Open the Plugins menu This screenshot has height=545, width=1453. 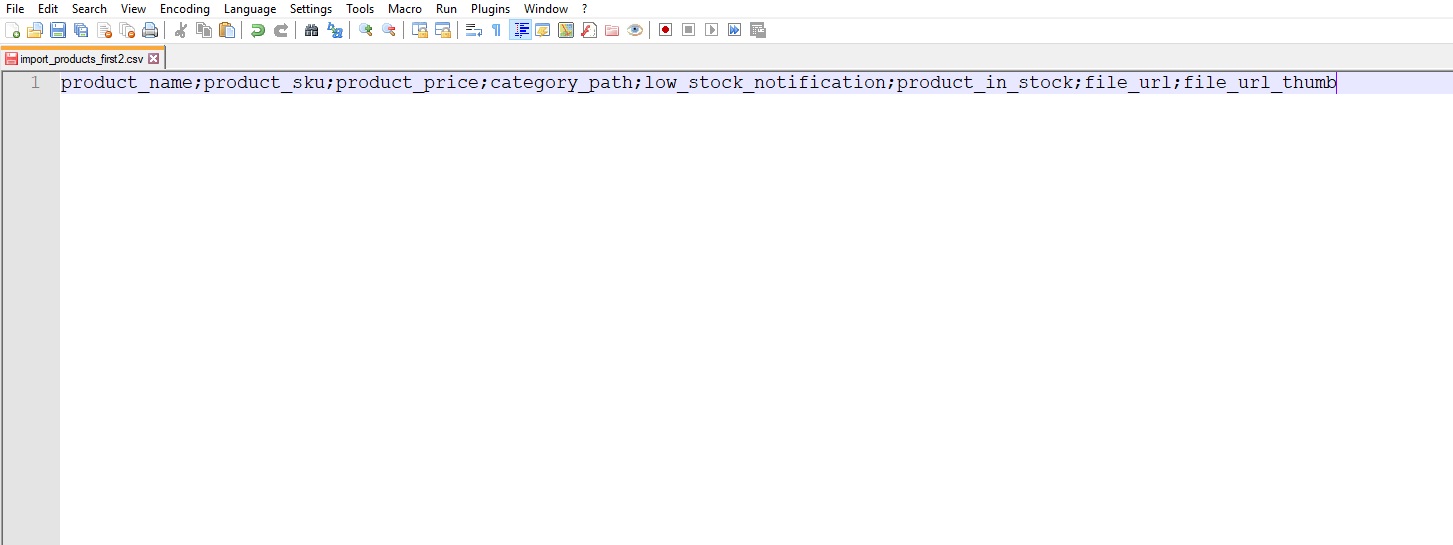pyautogui.click(x=490, y=9)
